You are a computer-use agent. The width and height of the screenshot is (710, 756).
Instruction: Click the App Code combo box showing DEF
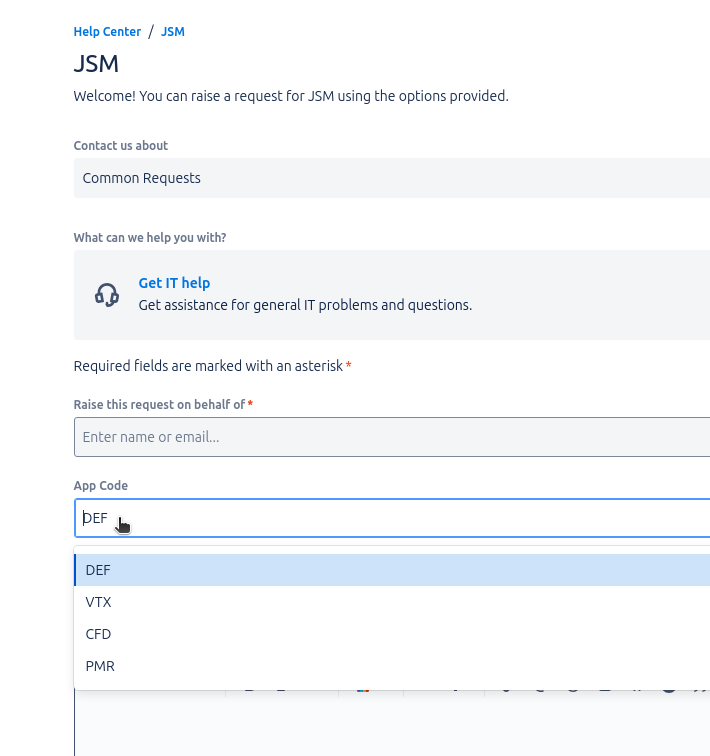390,518
